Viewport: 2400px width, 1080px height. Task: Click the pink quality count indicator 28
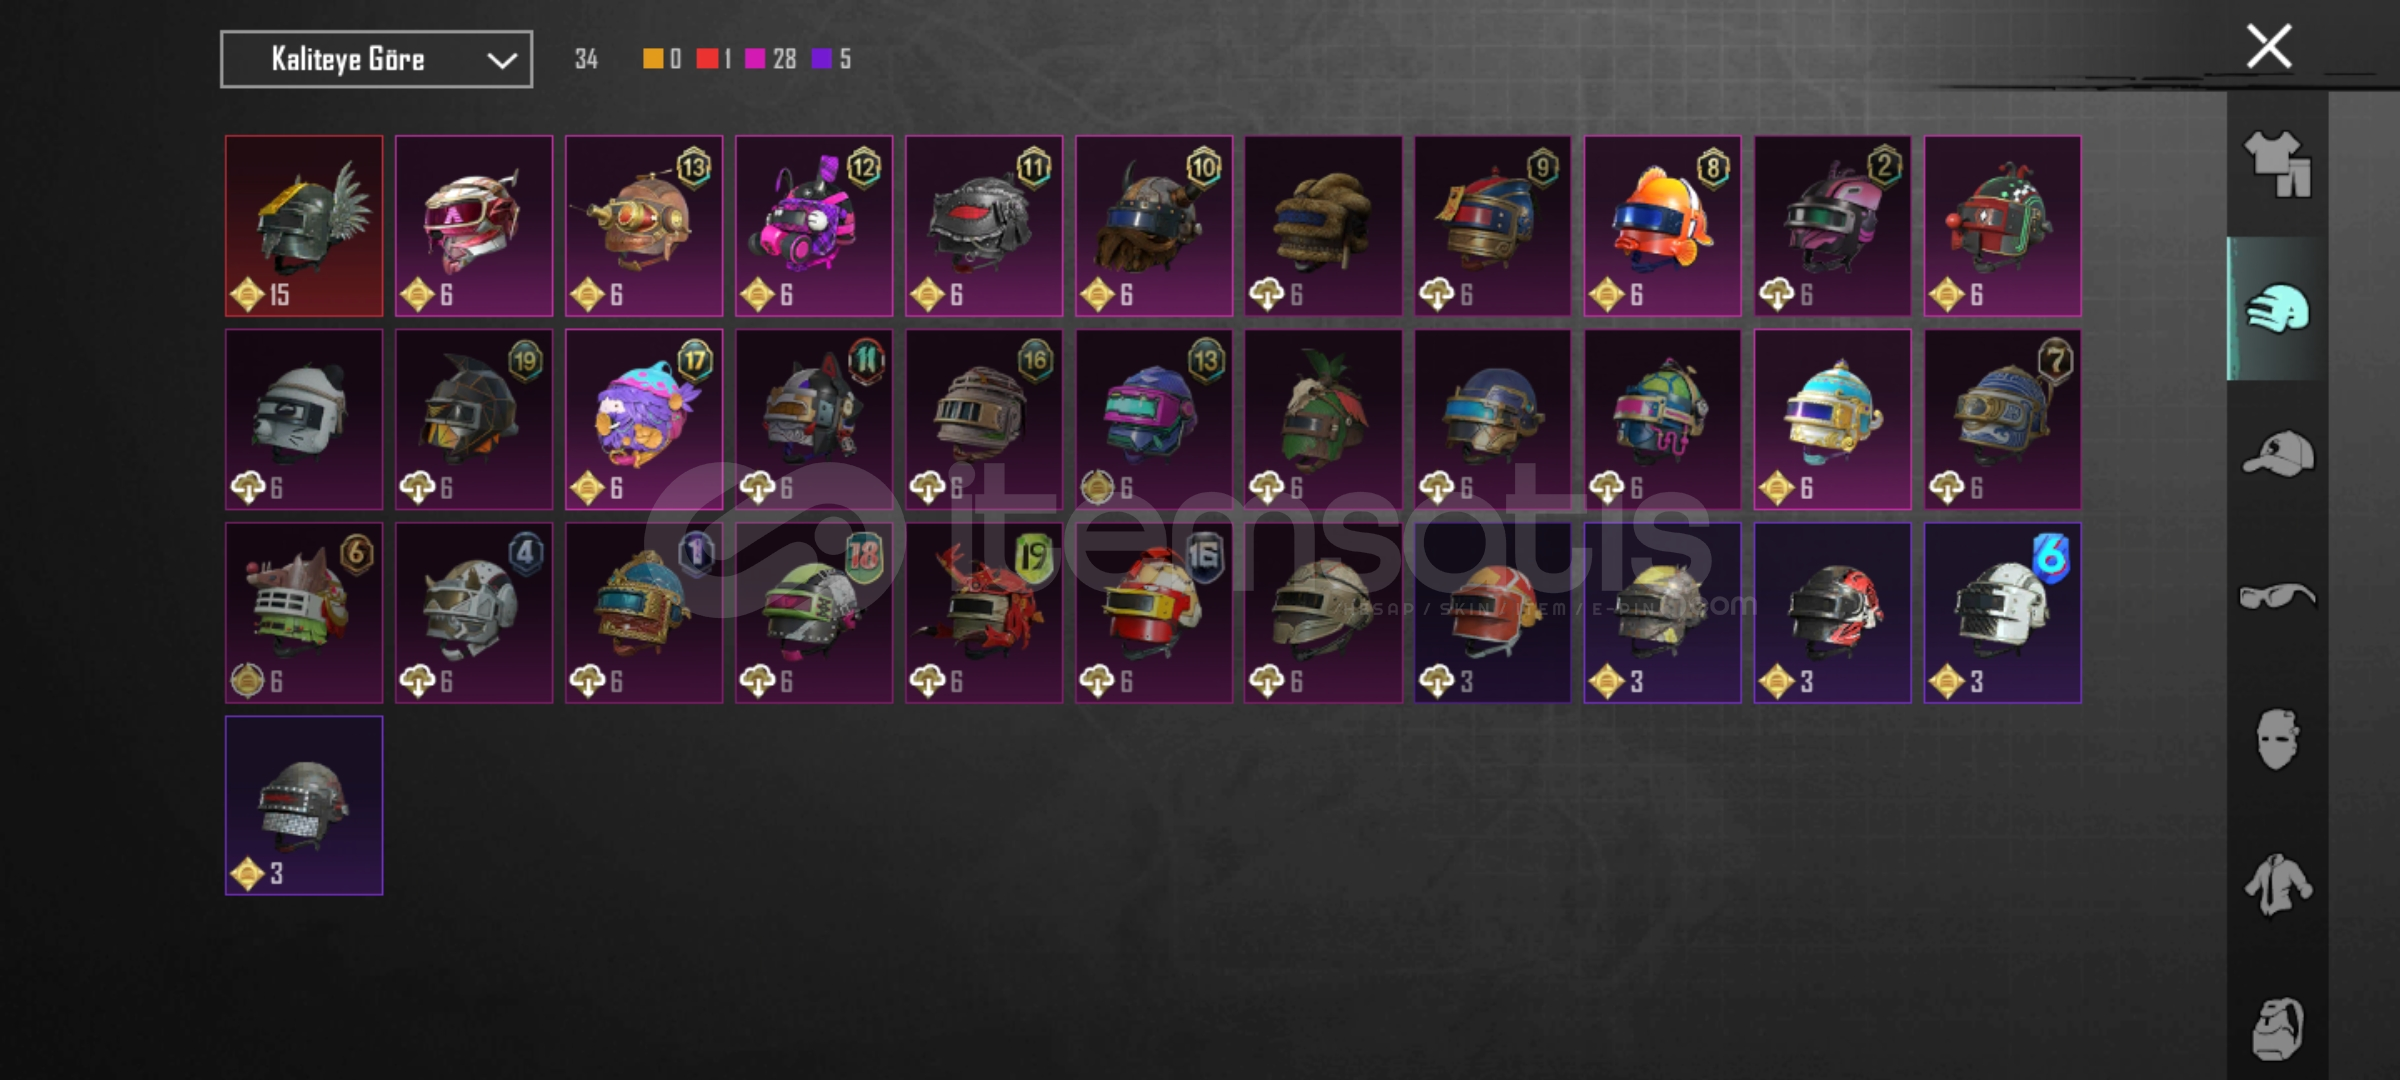click(x=771, y=59)
